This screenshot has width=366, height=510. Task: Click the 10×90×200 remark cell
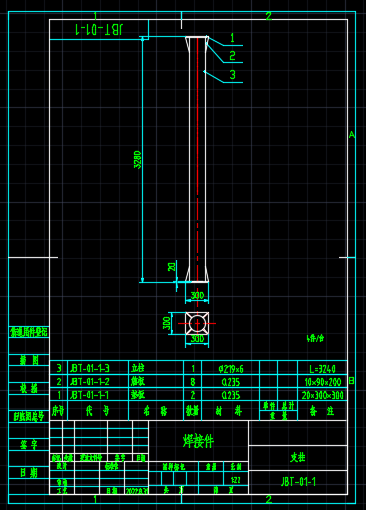323,382
